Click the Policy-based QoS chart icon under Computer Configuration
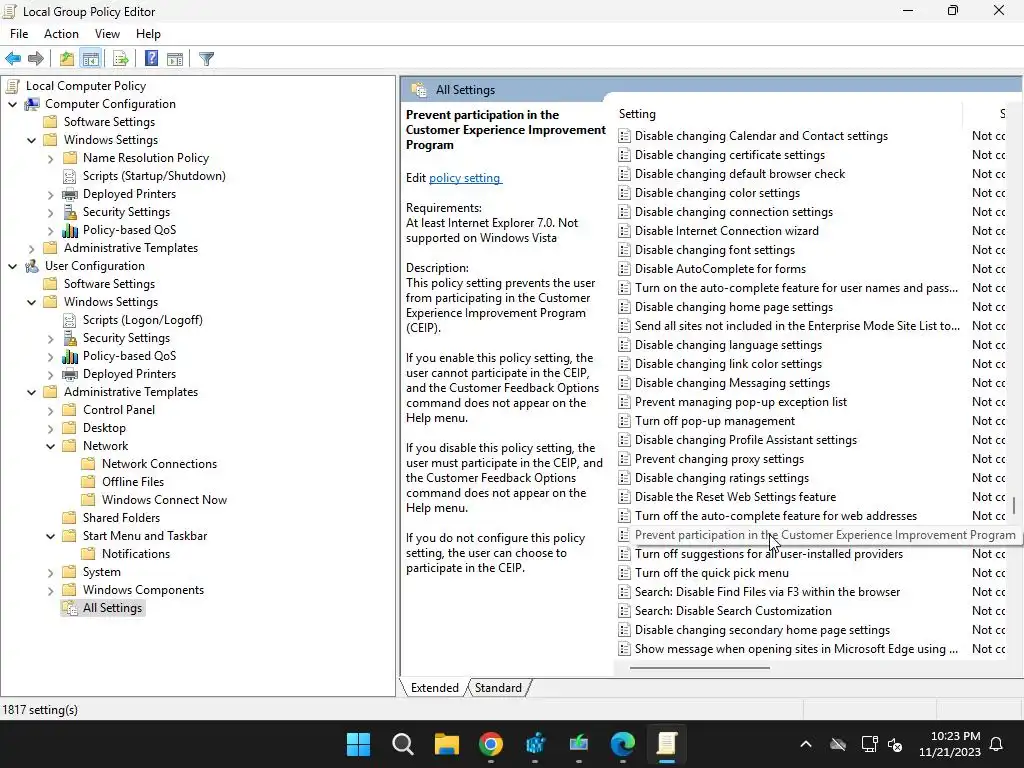1024x768 pixels. [x=70, y=230]
